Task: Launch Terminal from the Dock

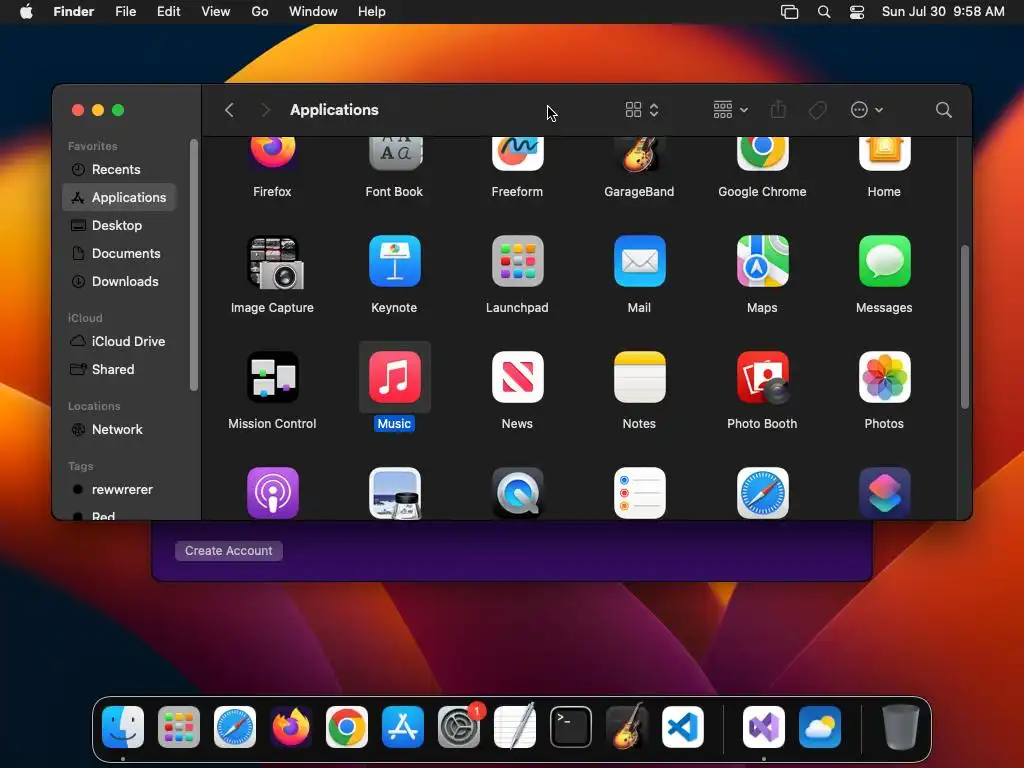Action: tap(571, 727)
